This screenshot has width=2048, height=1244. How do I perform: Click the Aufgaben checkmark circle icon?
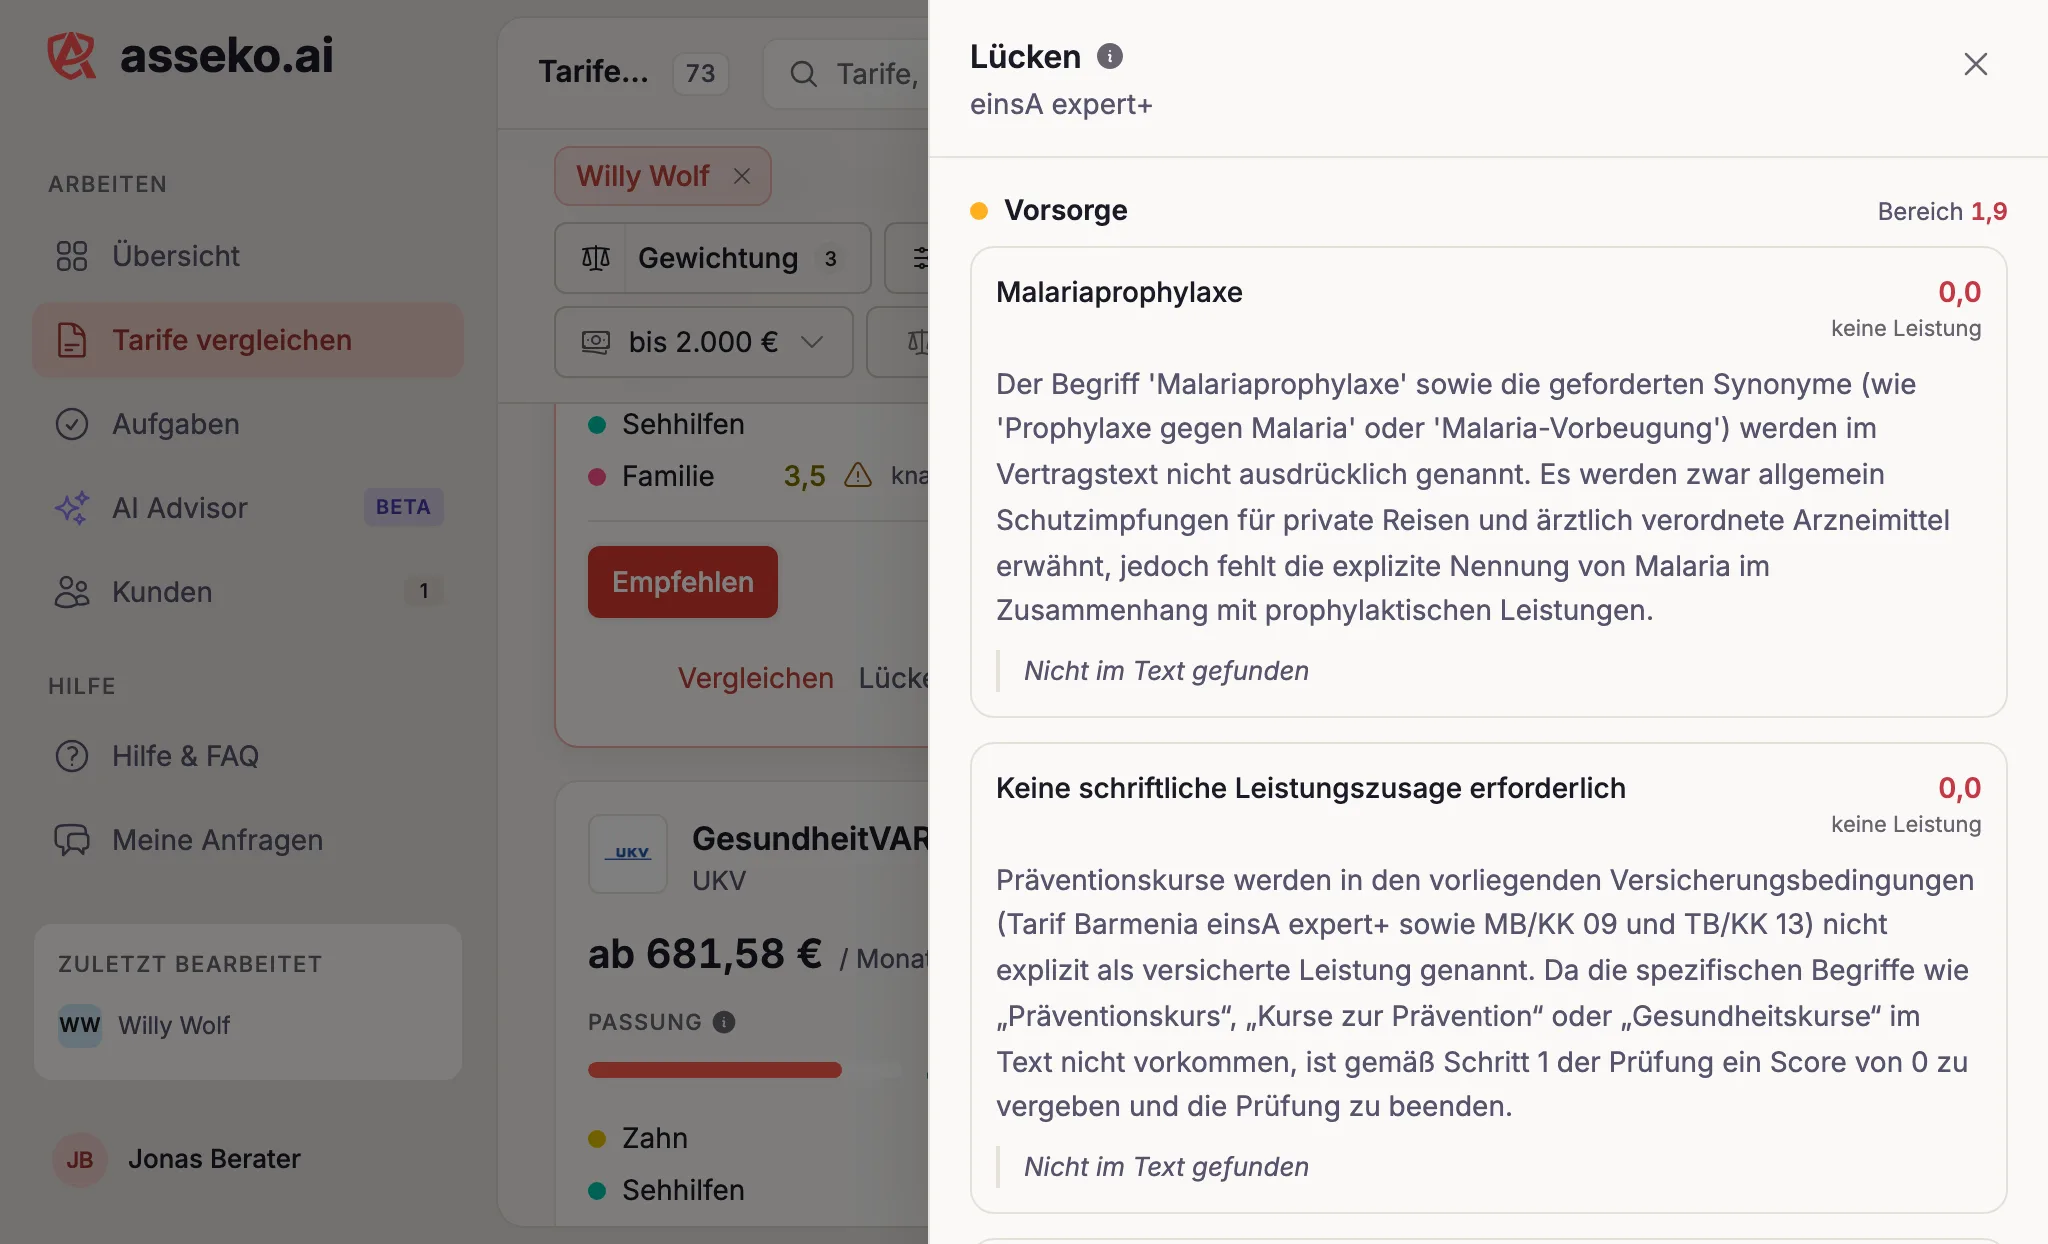(72, 424)
